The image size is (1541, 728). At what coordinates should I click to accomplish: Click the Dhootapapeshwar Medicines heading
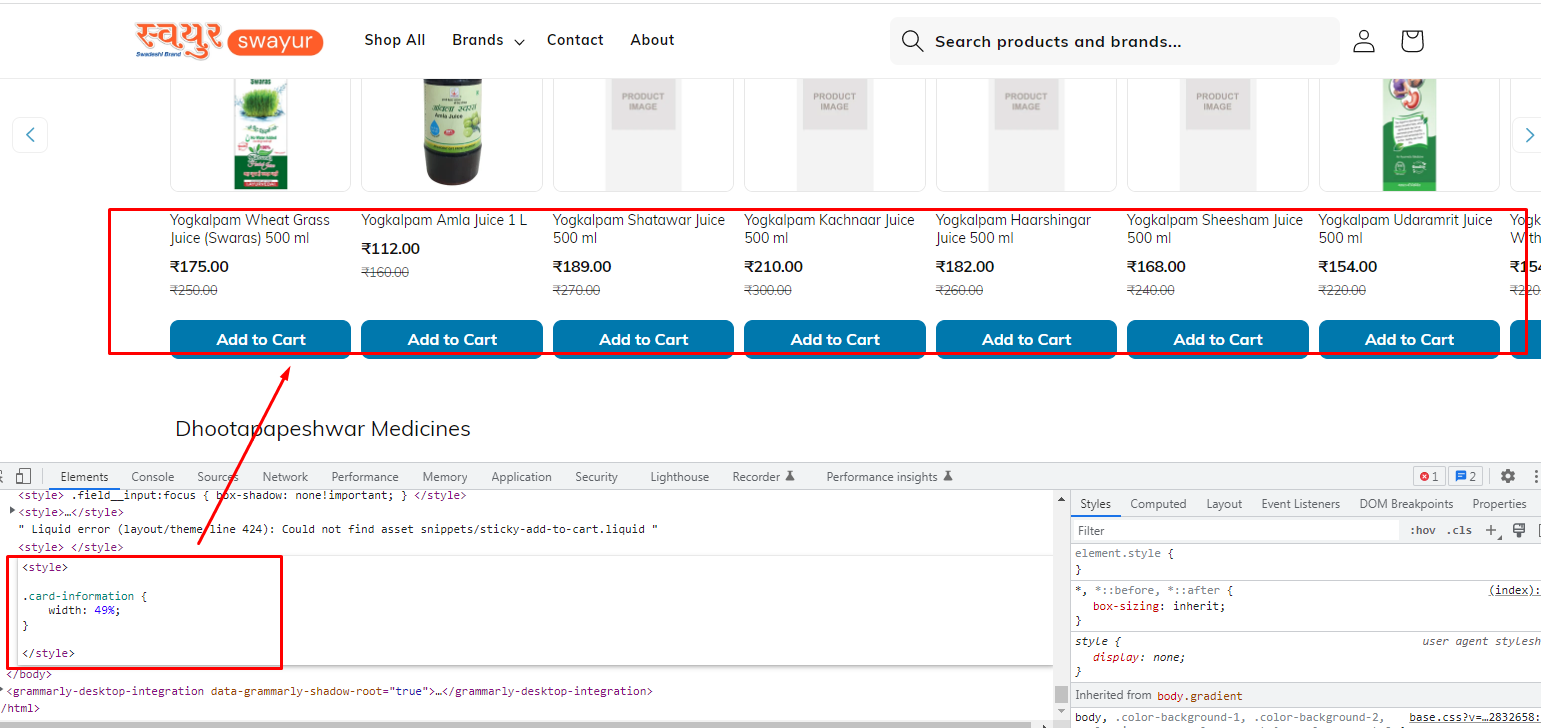coord(323,429)
